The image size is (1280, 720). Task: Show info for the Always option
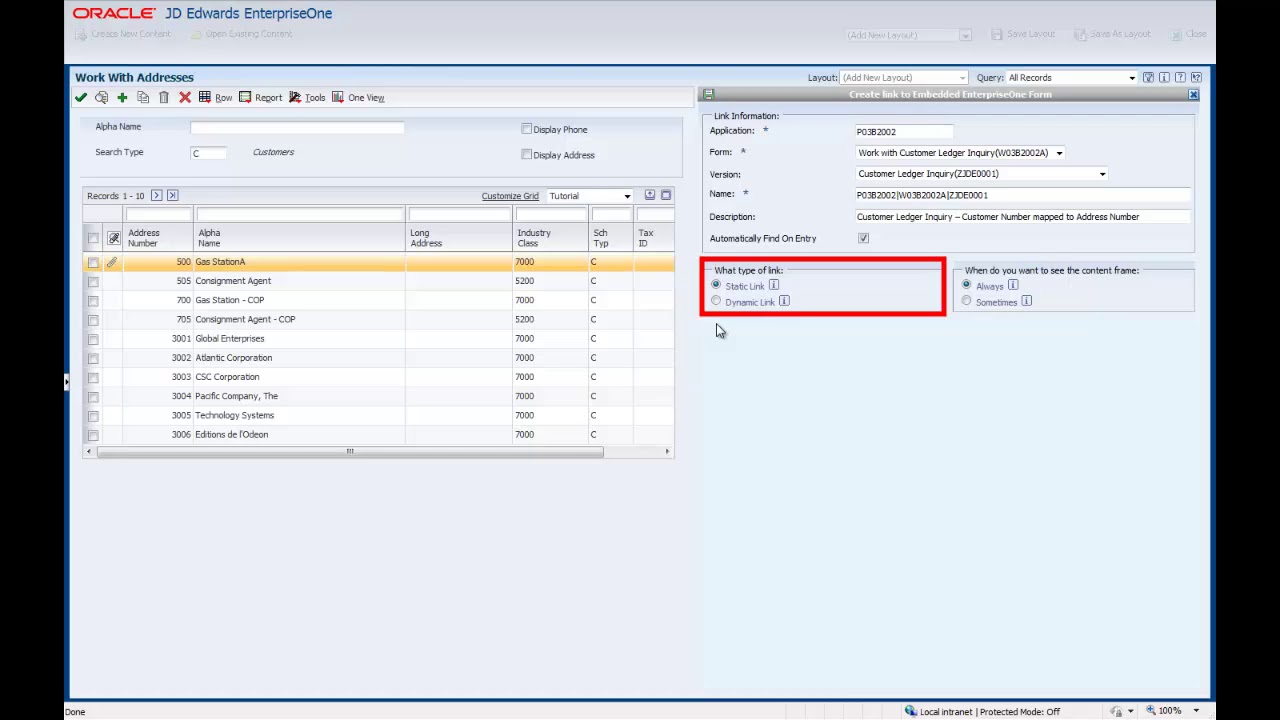[1013, 285]
